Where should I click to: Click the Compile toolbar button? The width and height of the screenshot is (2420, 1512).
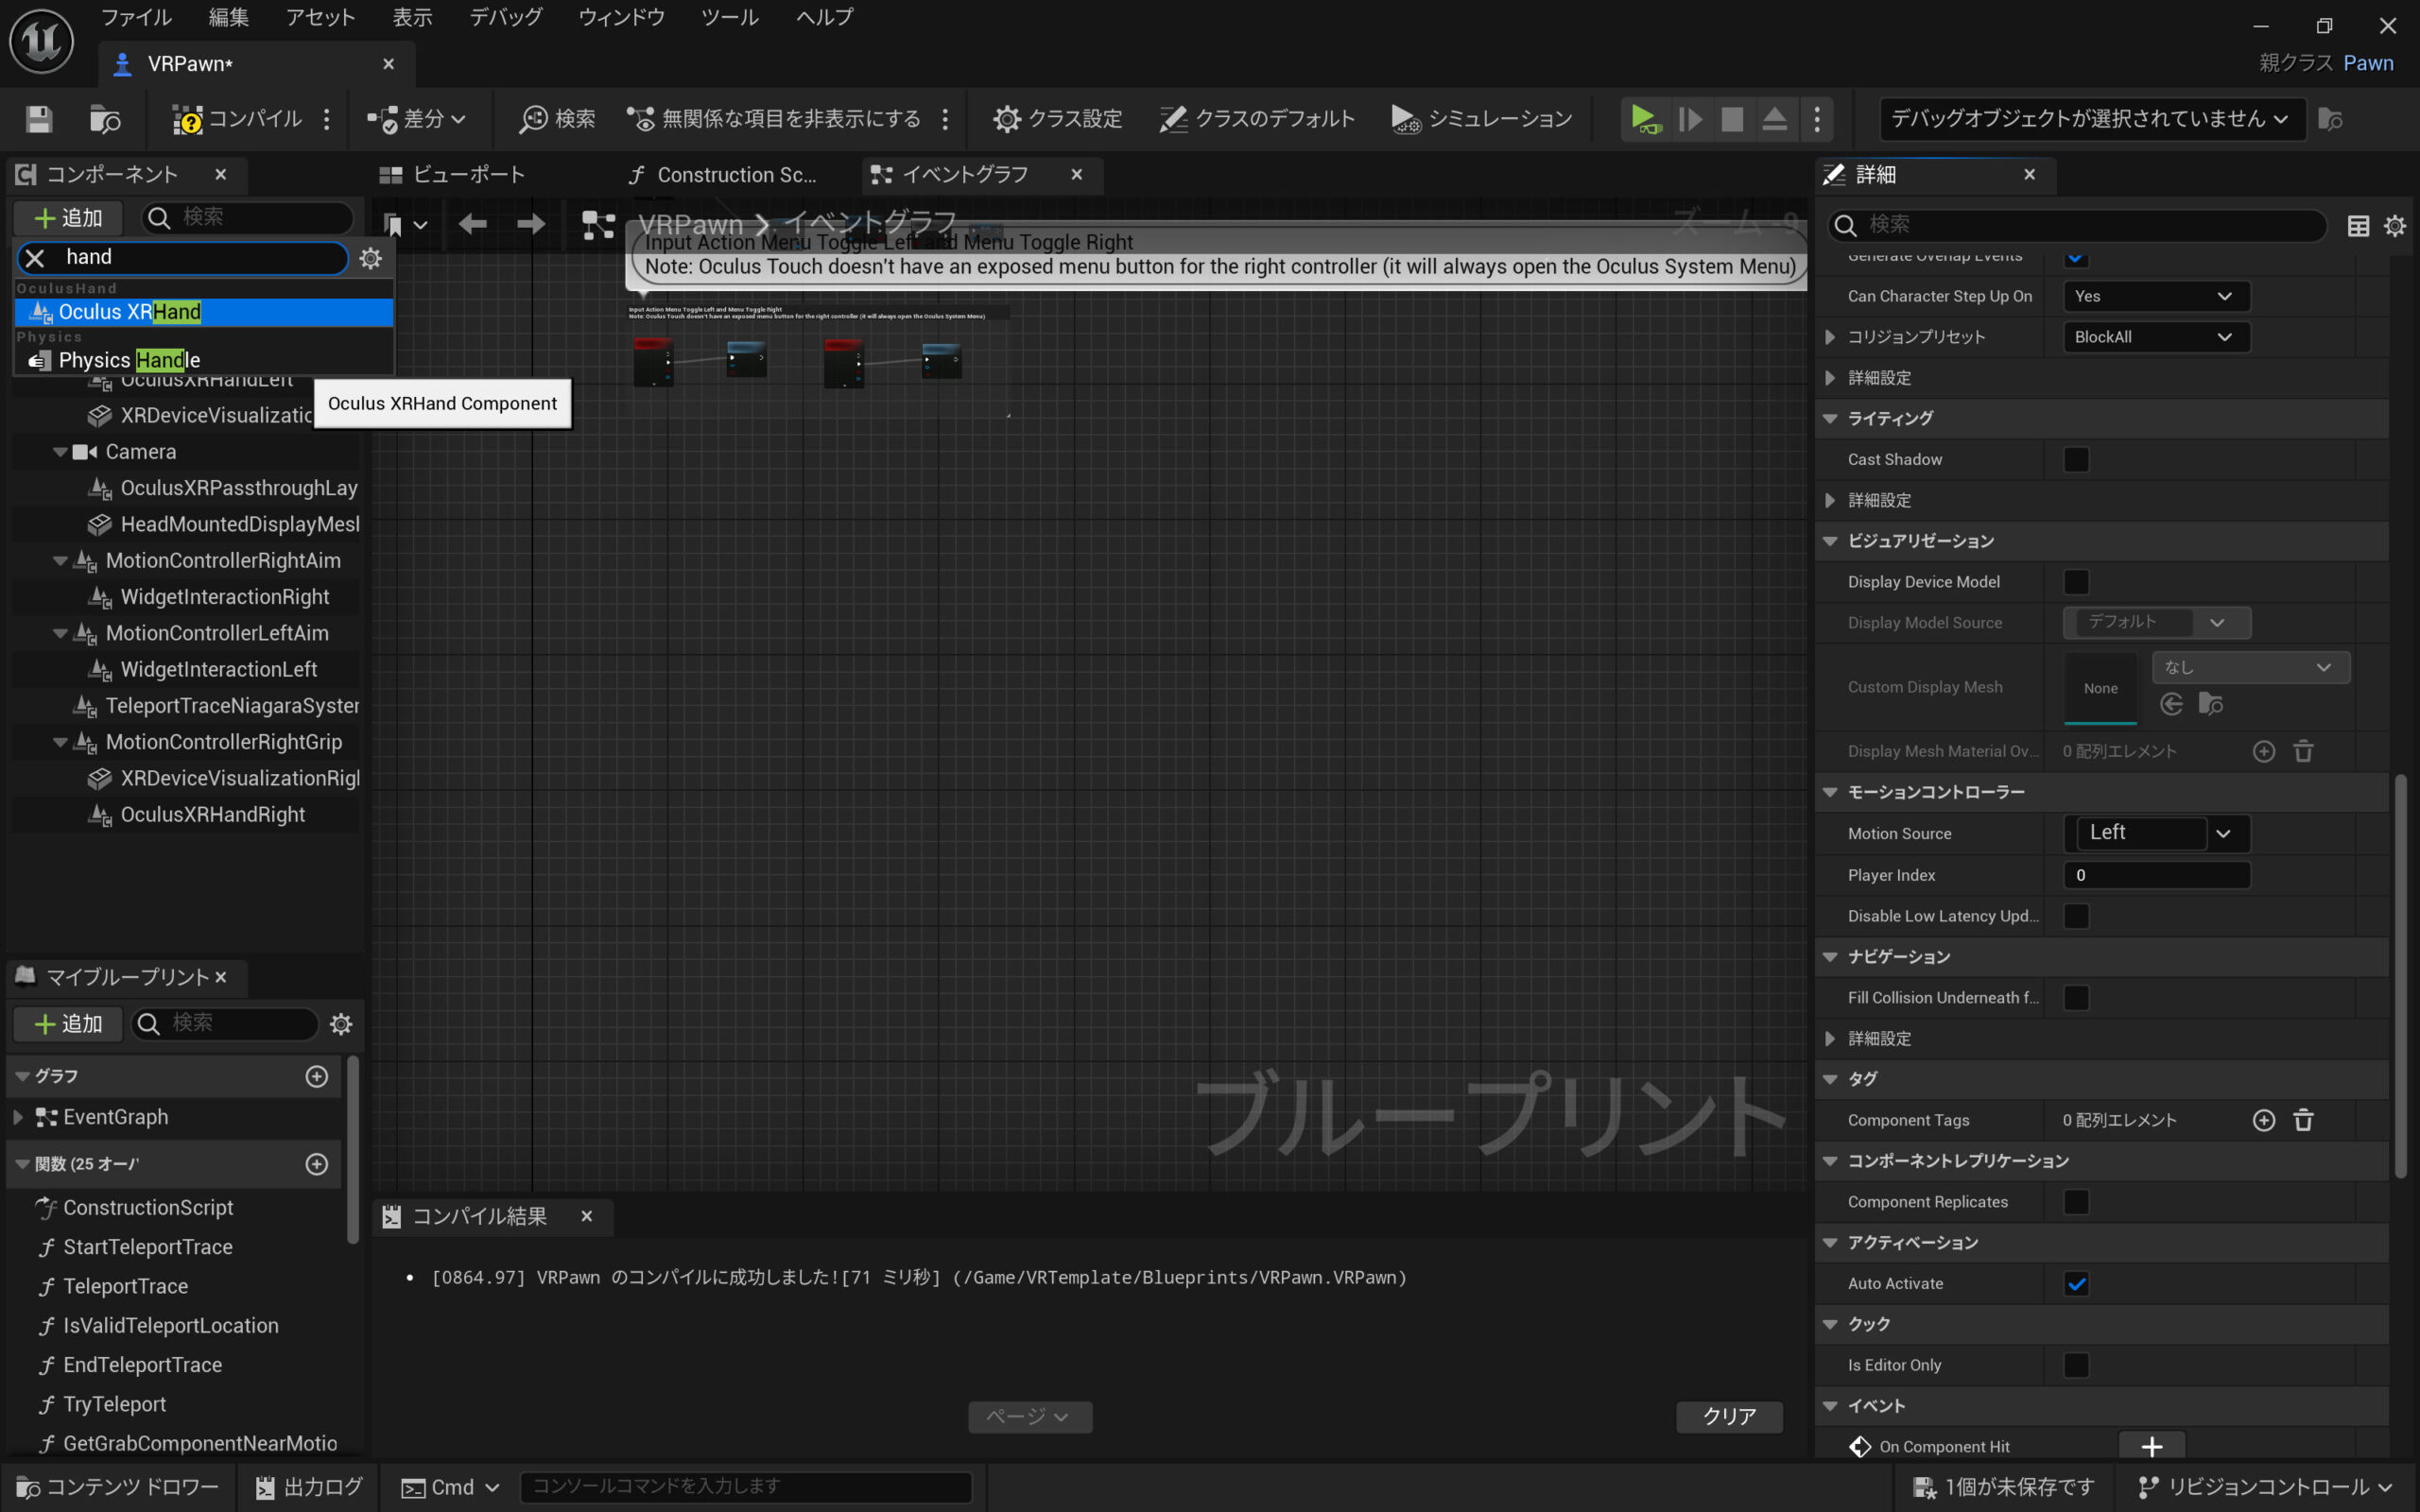coord(237,119)
